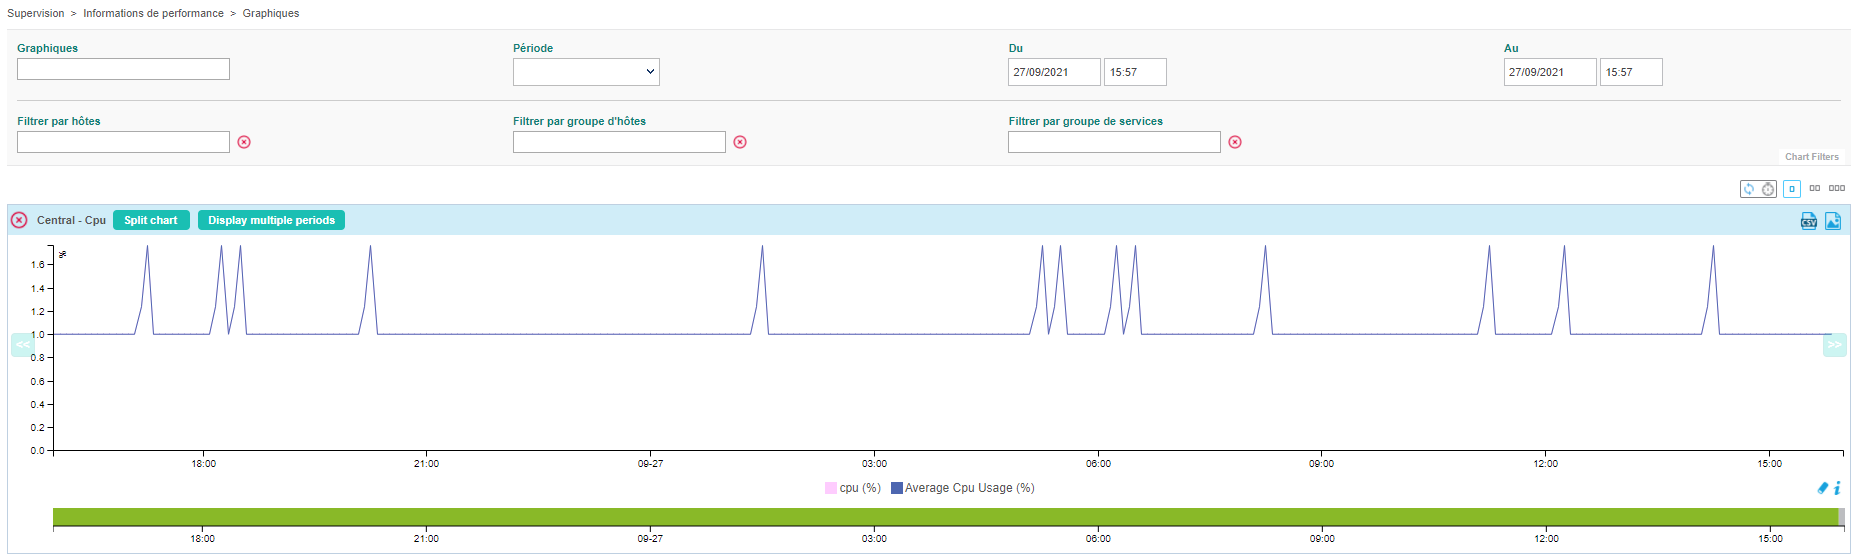Clear the host filter with its red X

pos(244,142)
